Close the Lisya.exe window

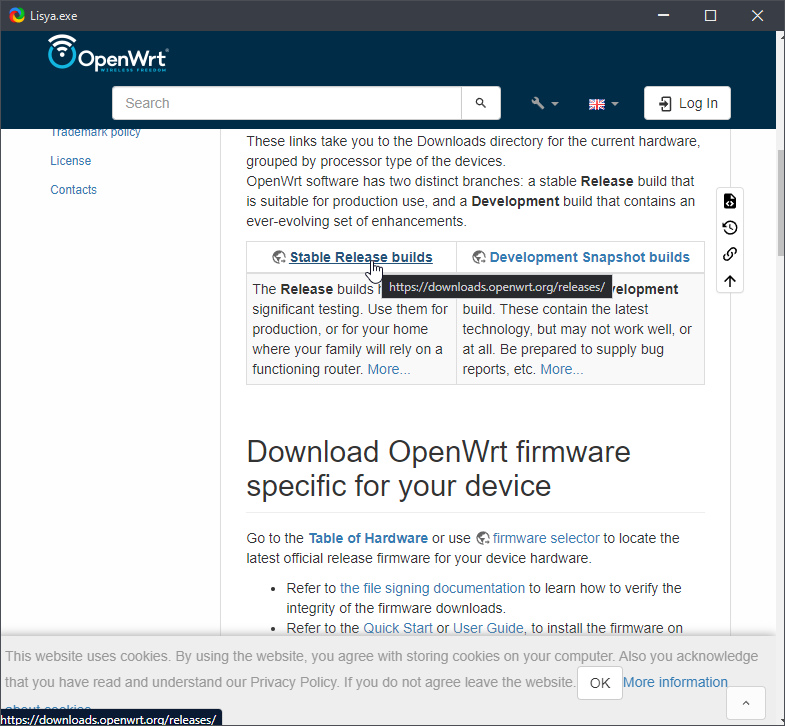(x=757, y=16)
